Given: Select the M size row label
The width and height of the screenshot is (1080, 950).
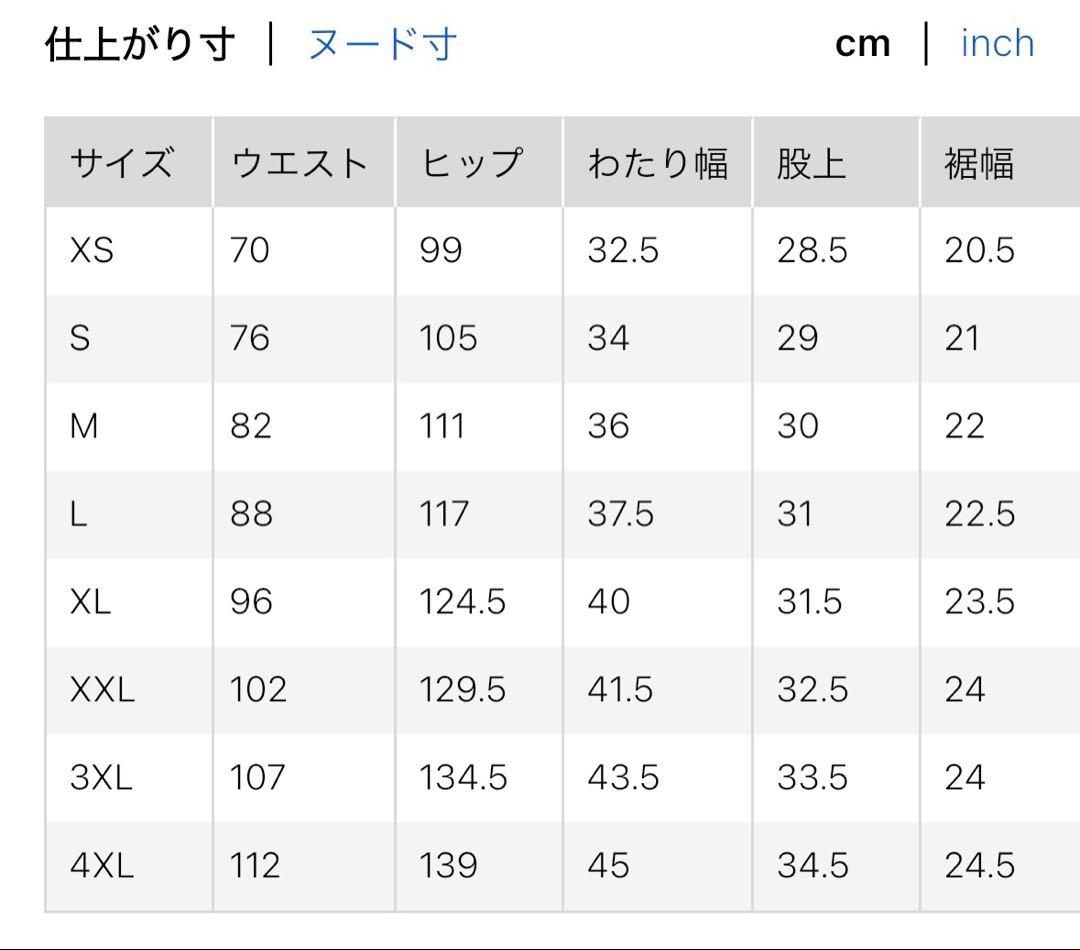Looking at the screenshot, I should point(84,426).
